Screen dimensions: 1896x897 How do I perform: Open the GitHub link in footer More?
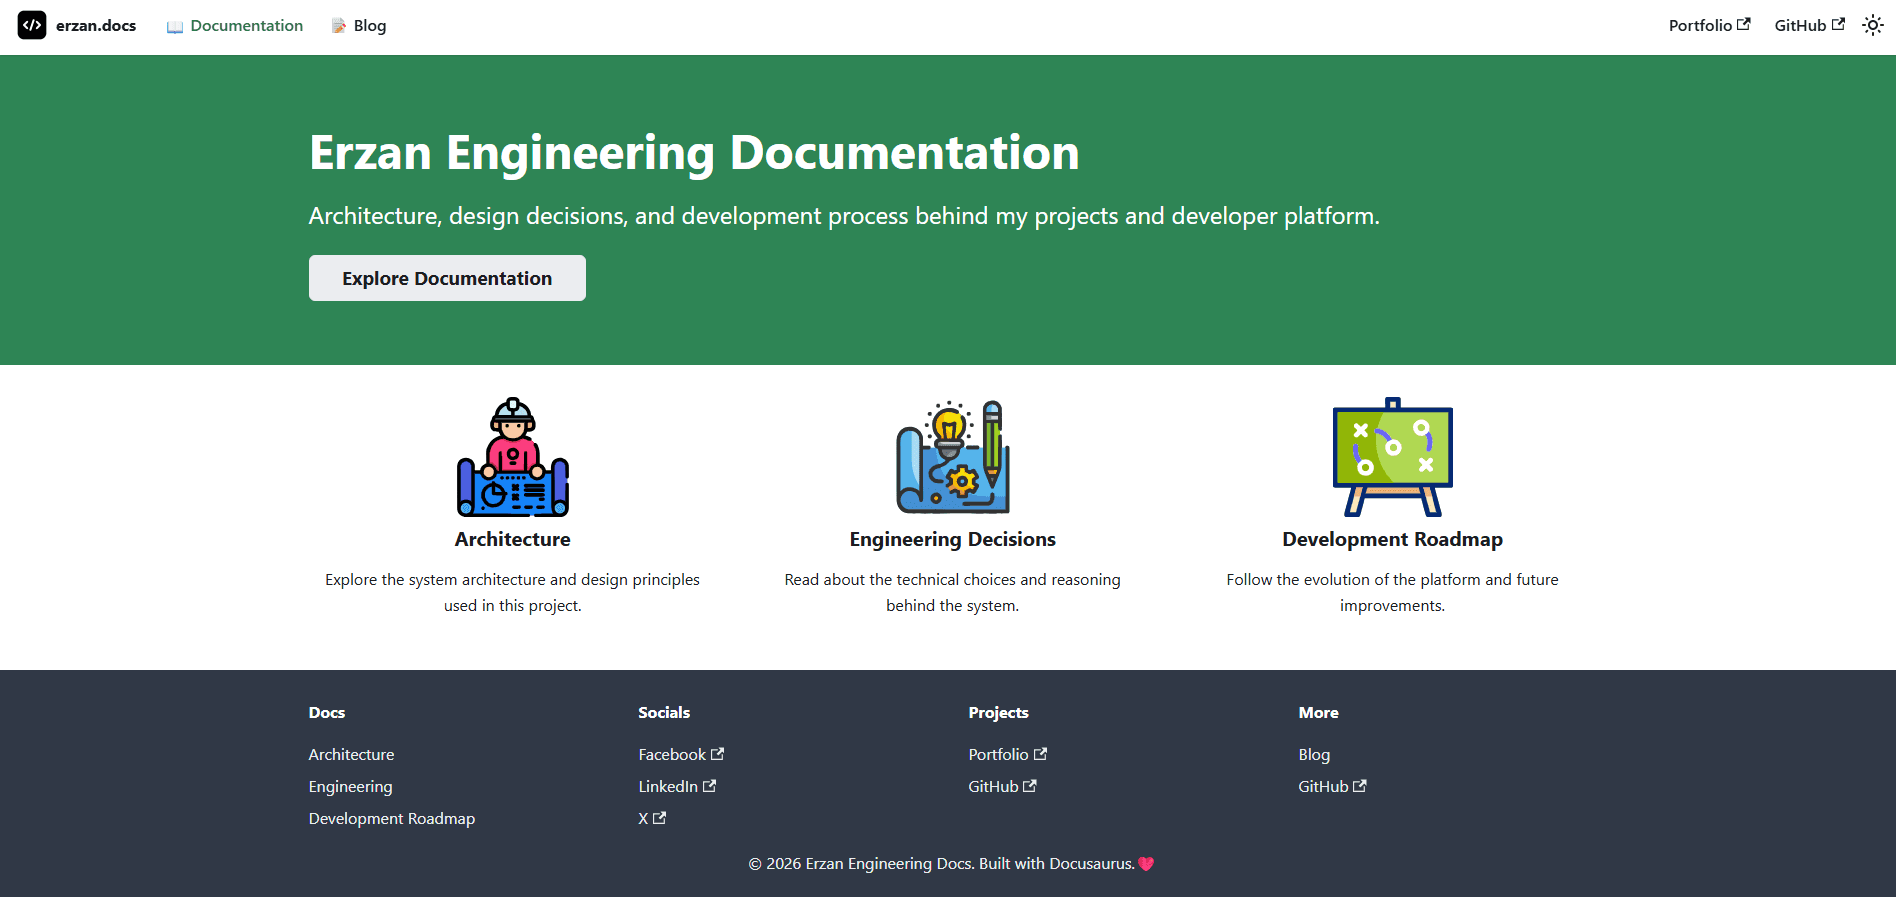click(1332, 786)
